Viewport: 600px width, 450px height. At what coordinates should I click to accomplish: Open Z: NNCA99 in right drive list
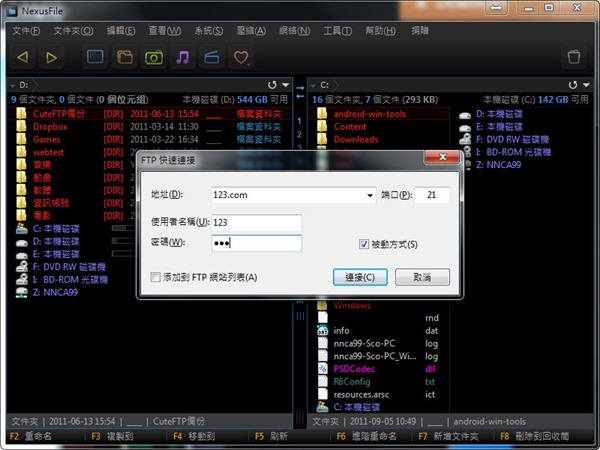(498, 165)
